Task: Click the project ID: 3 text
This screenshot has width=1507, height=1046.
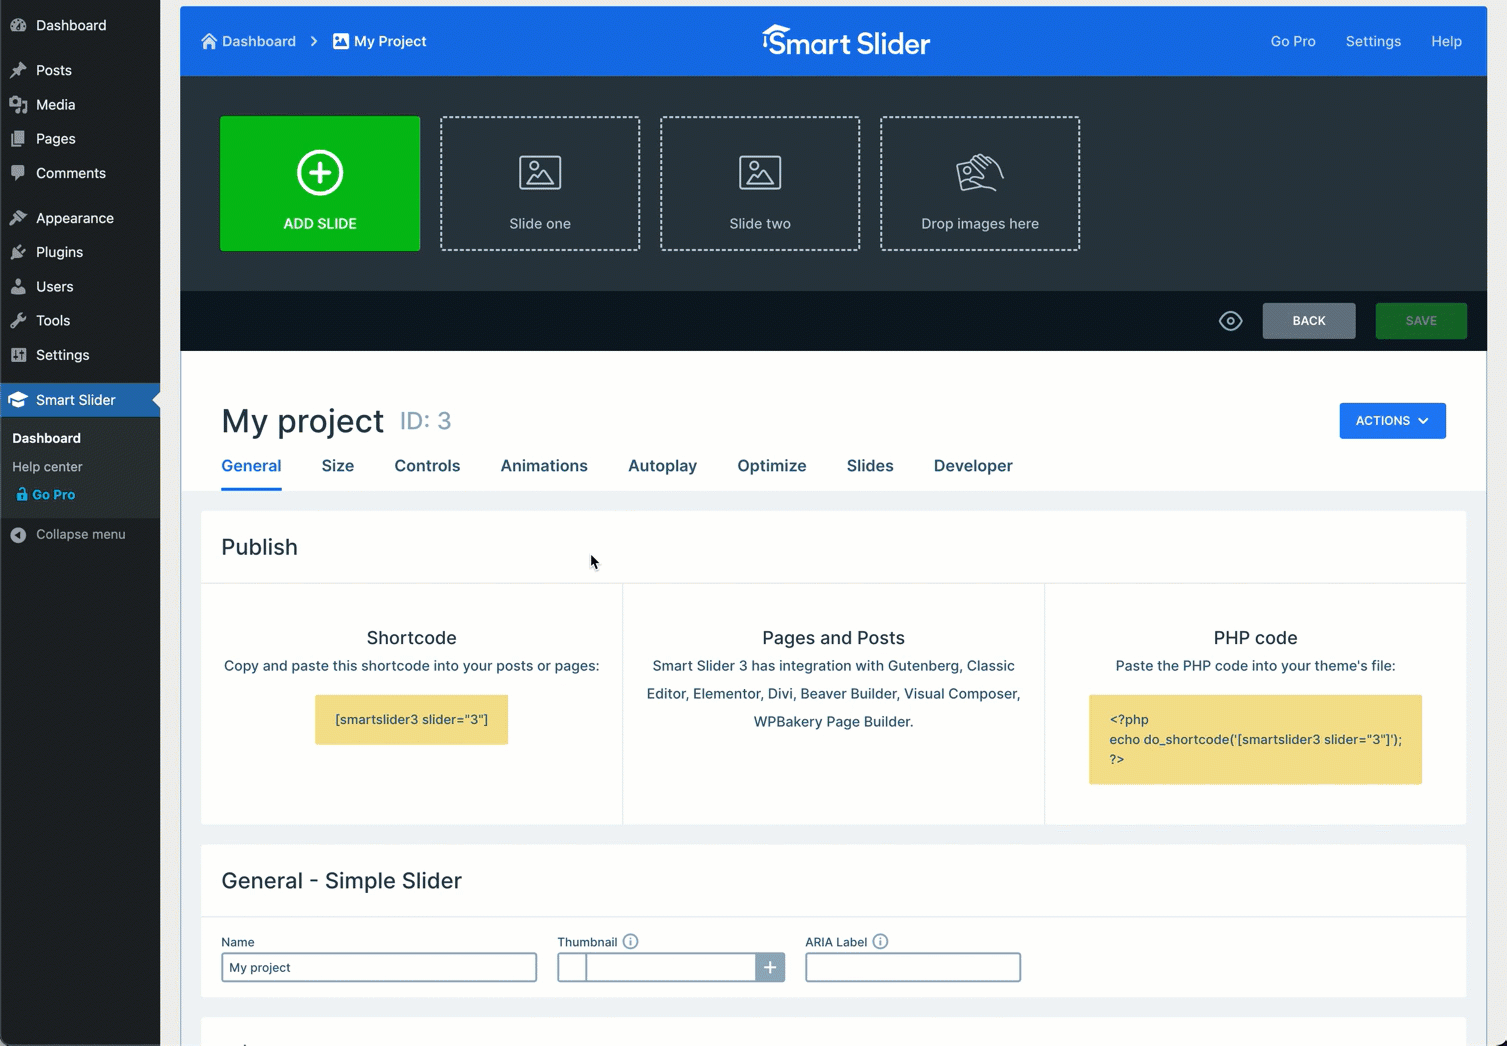Action: pos(426,421)
